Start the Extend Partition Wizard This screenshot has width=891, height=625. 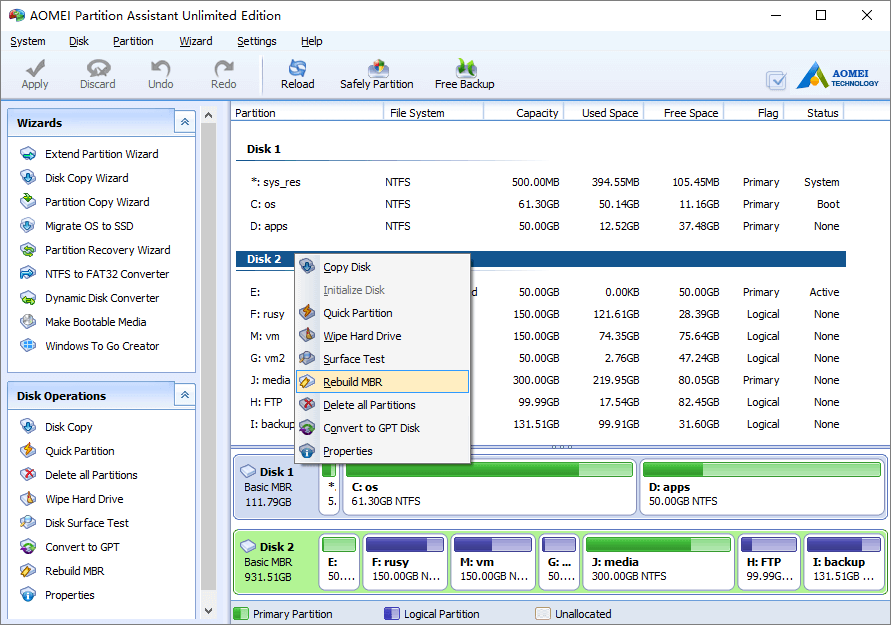(x=102, y=154)
